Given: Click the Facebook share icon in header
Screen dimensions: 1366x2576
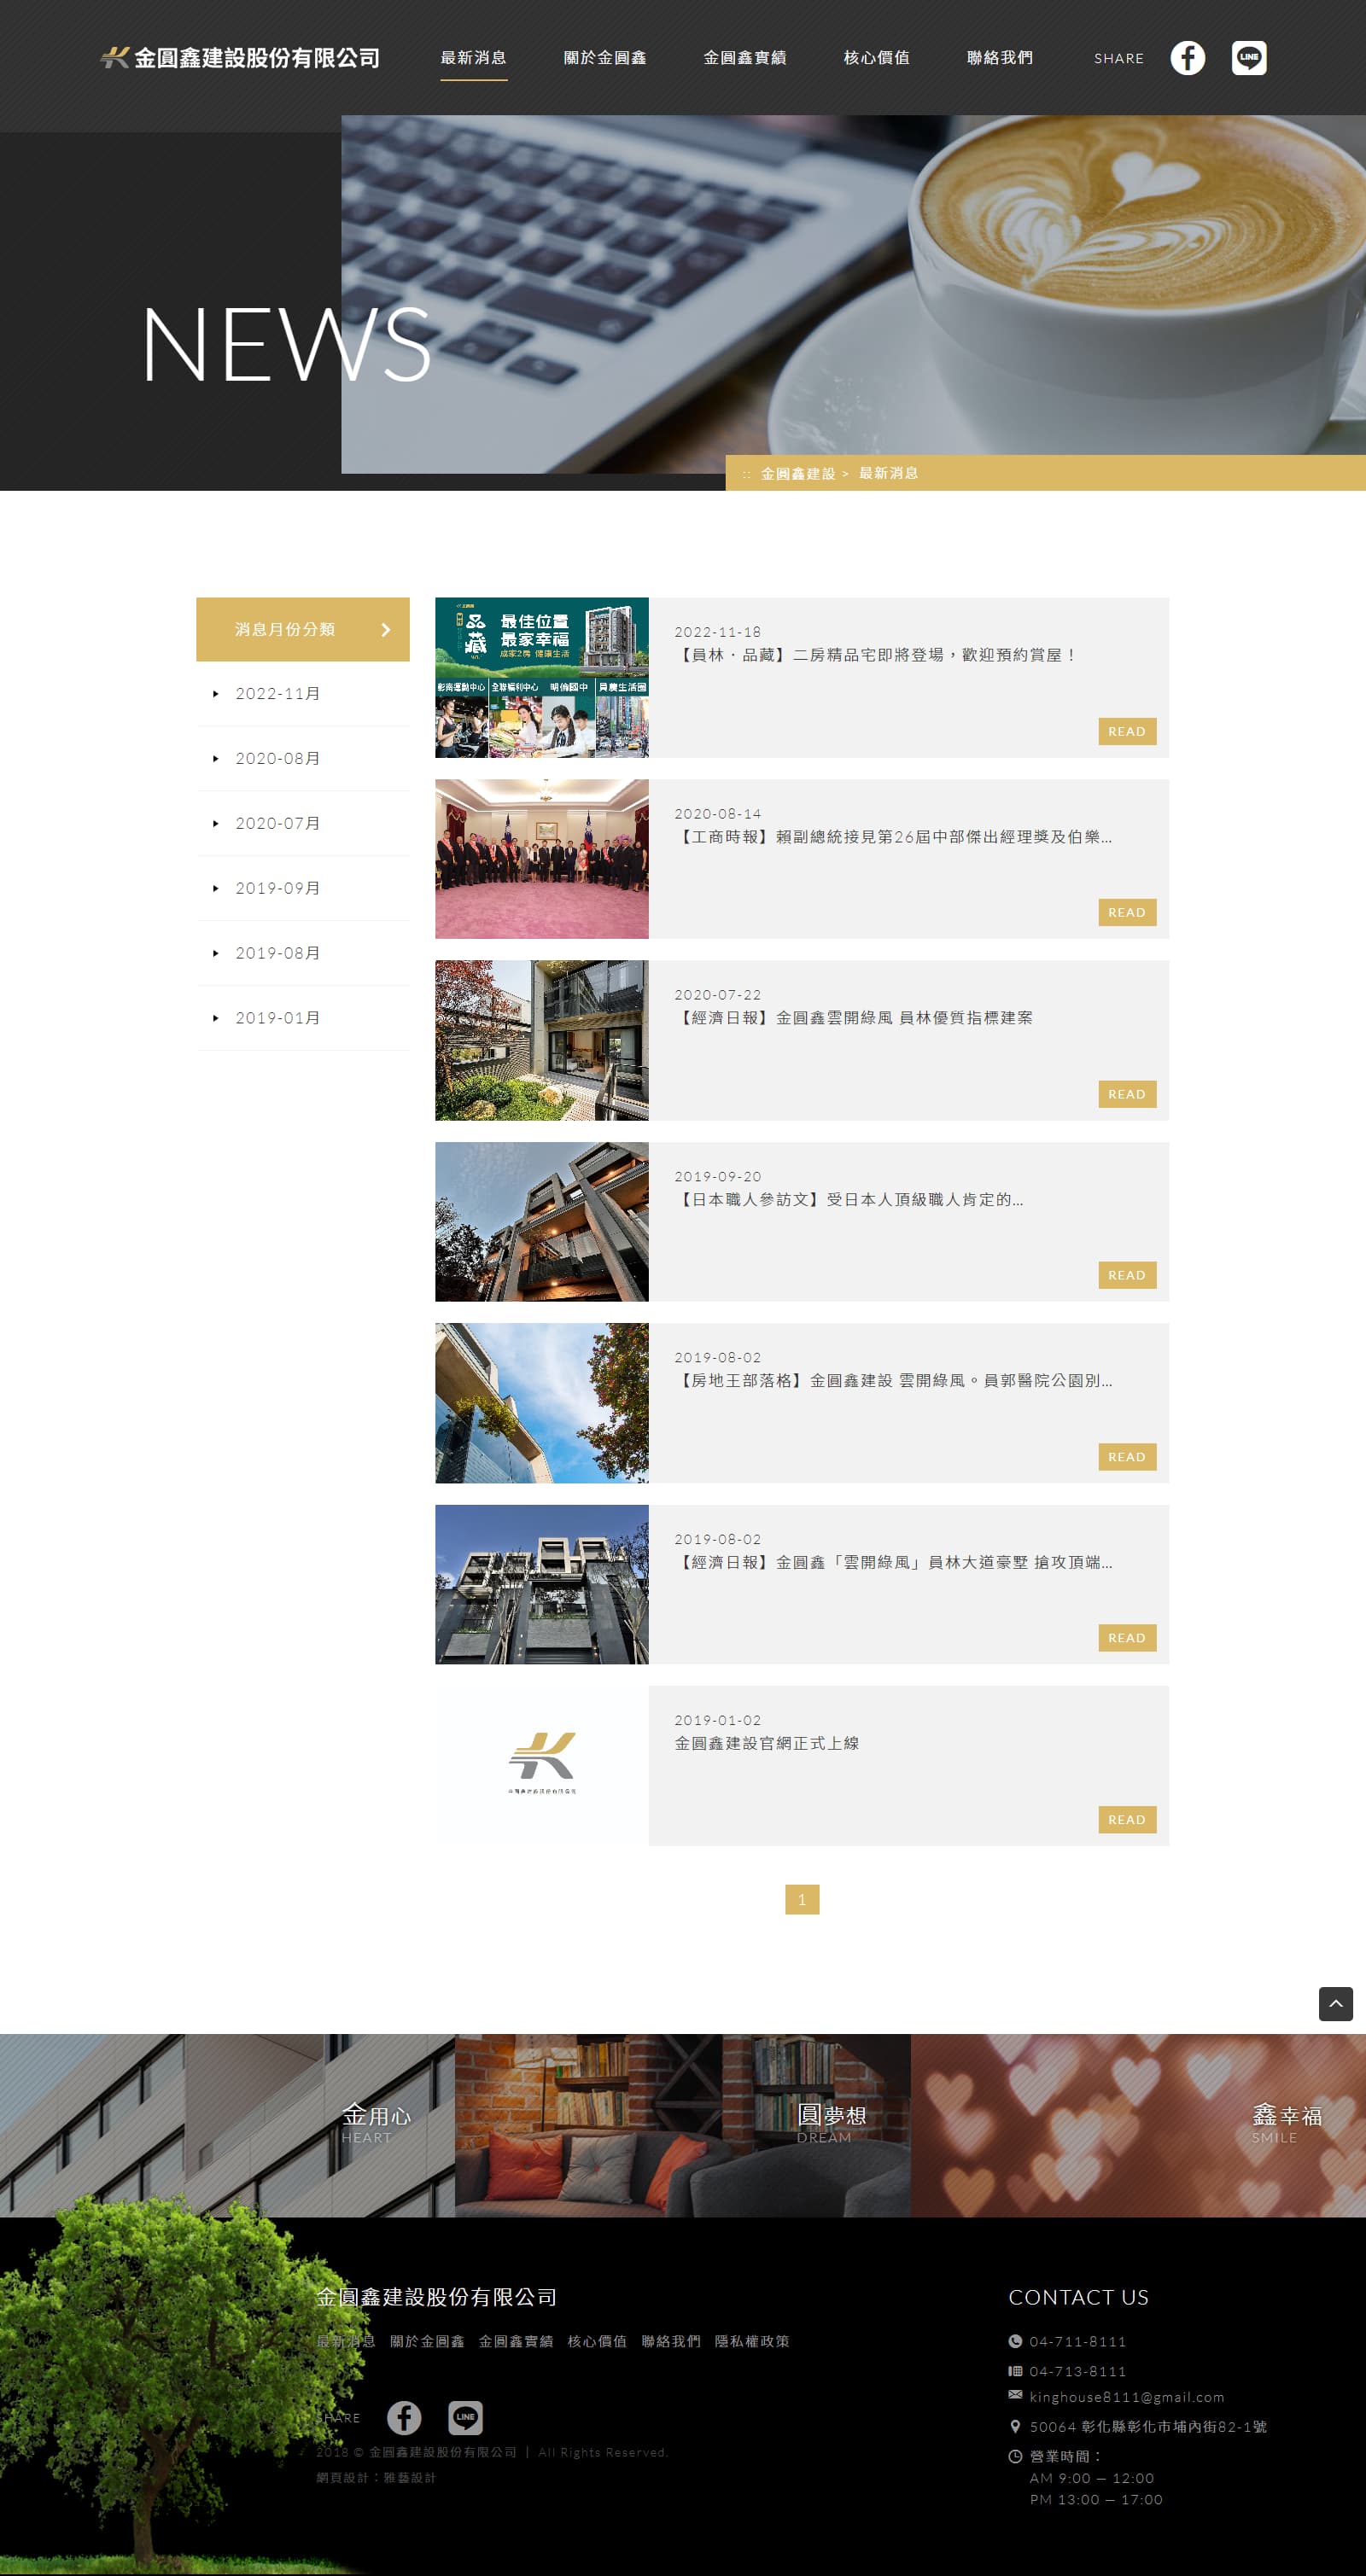Looking at the screenshot, I should (1187, 58).
